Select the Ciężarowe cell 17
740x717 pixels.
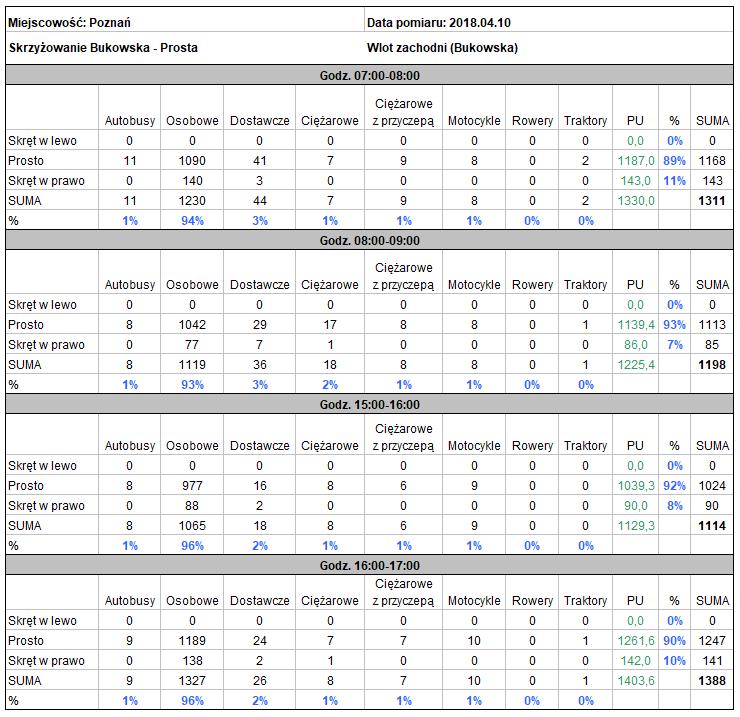click(330, 325)
